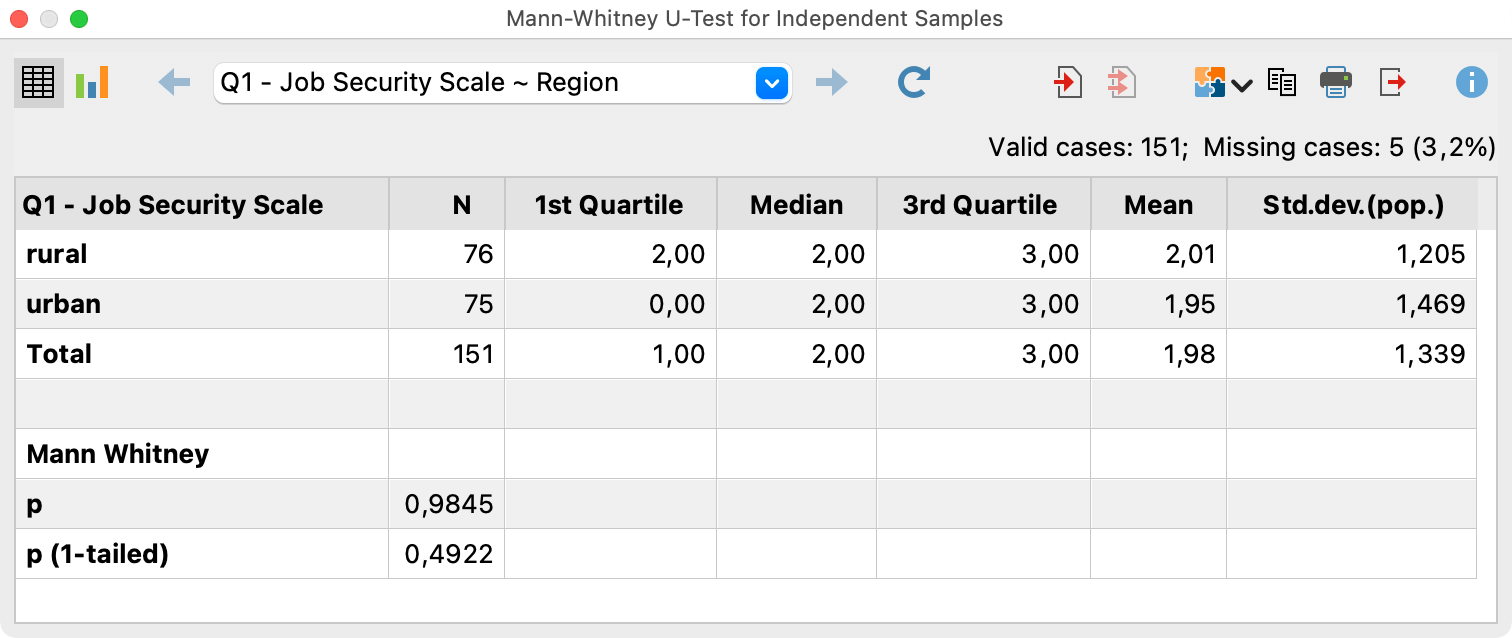This screenshot has width=1512, height=638.
Task: Click the faded pink insert all results icon
Action: click(x=1122, y=83)
